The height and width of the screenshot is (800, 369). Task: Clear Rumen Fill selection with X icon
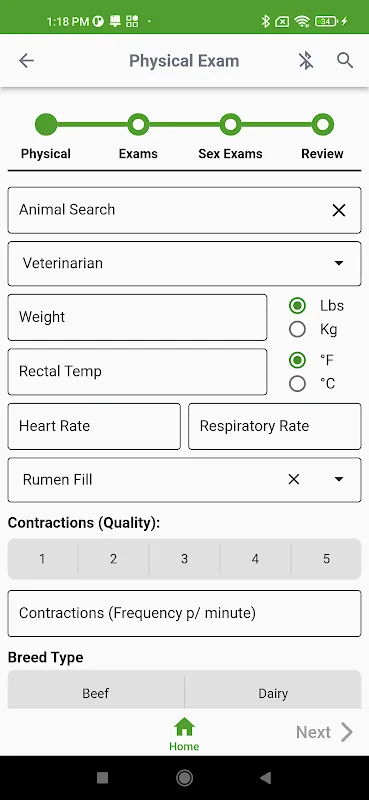(x=293, y=479)
